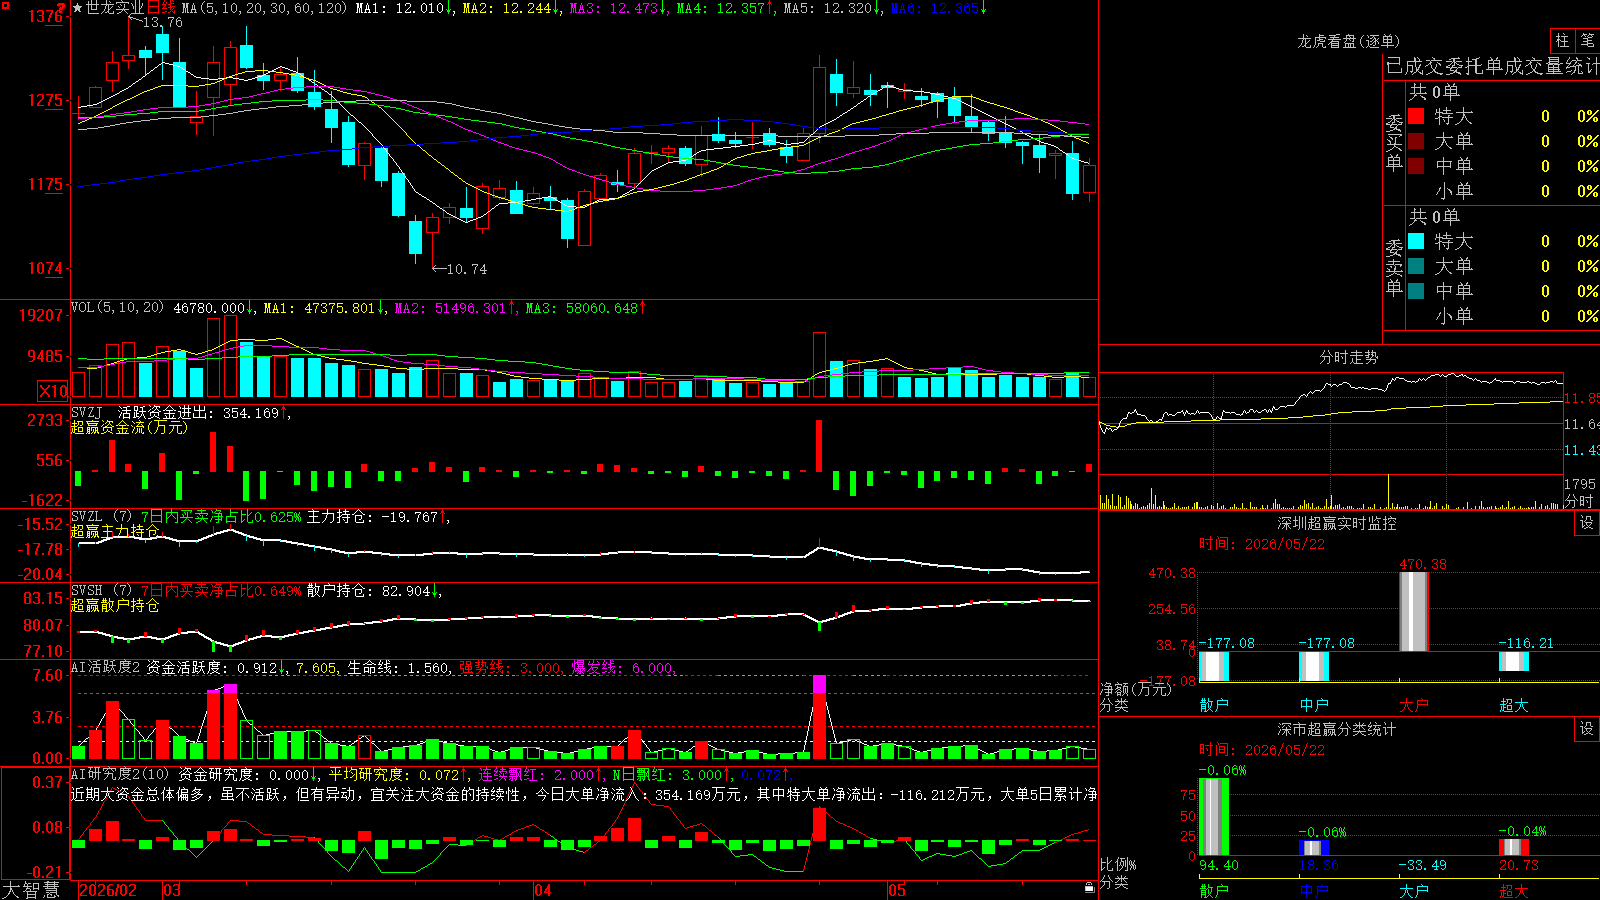Click the 龙虎看盘(逐单) panel title
The image size is (1600, 900).
[x=1348, y=41]
